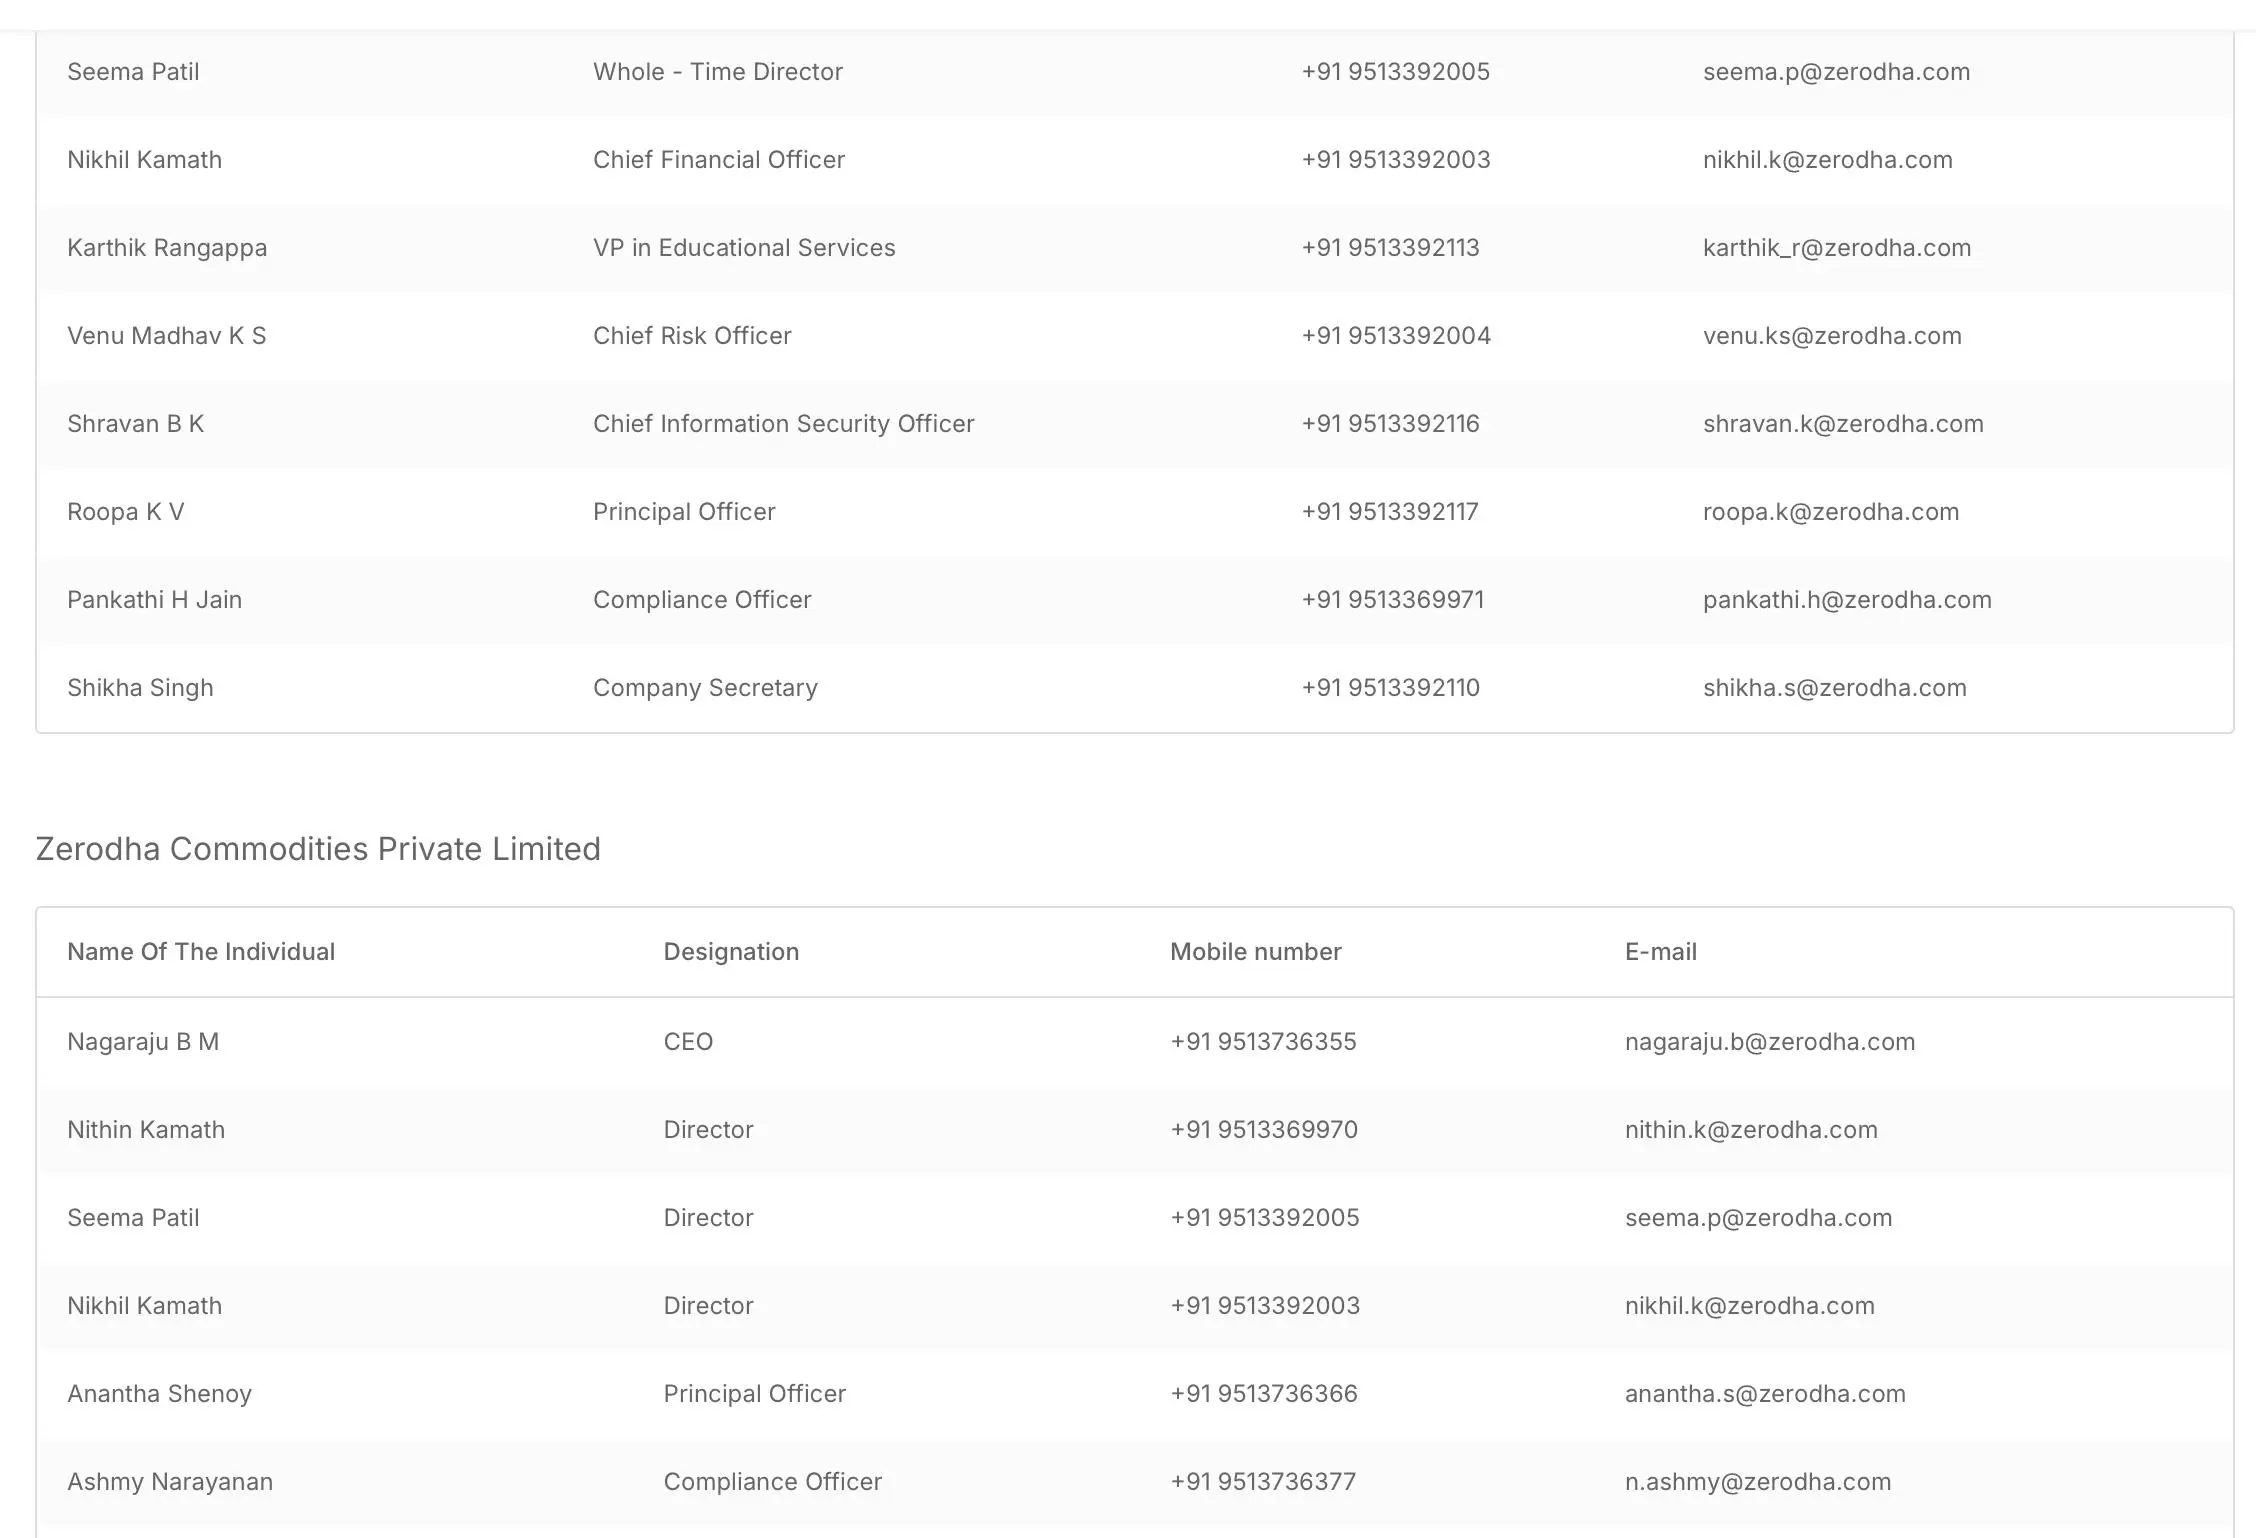Click the mobile number +91 9513392113
This screenshot has width=2256, height=1538.
(1391, 248)
